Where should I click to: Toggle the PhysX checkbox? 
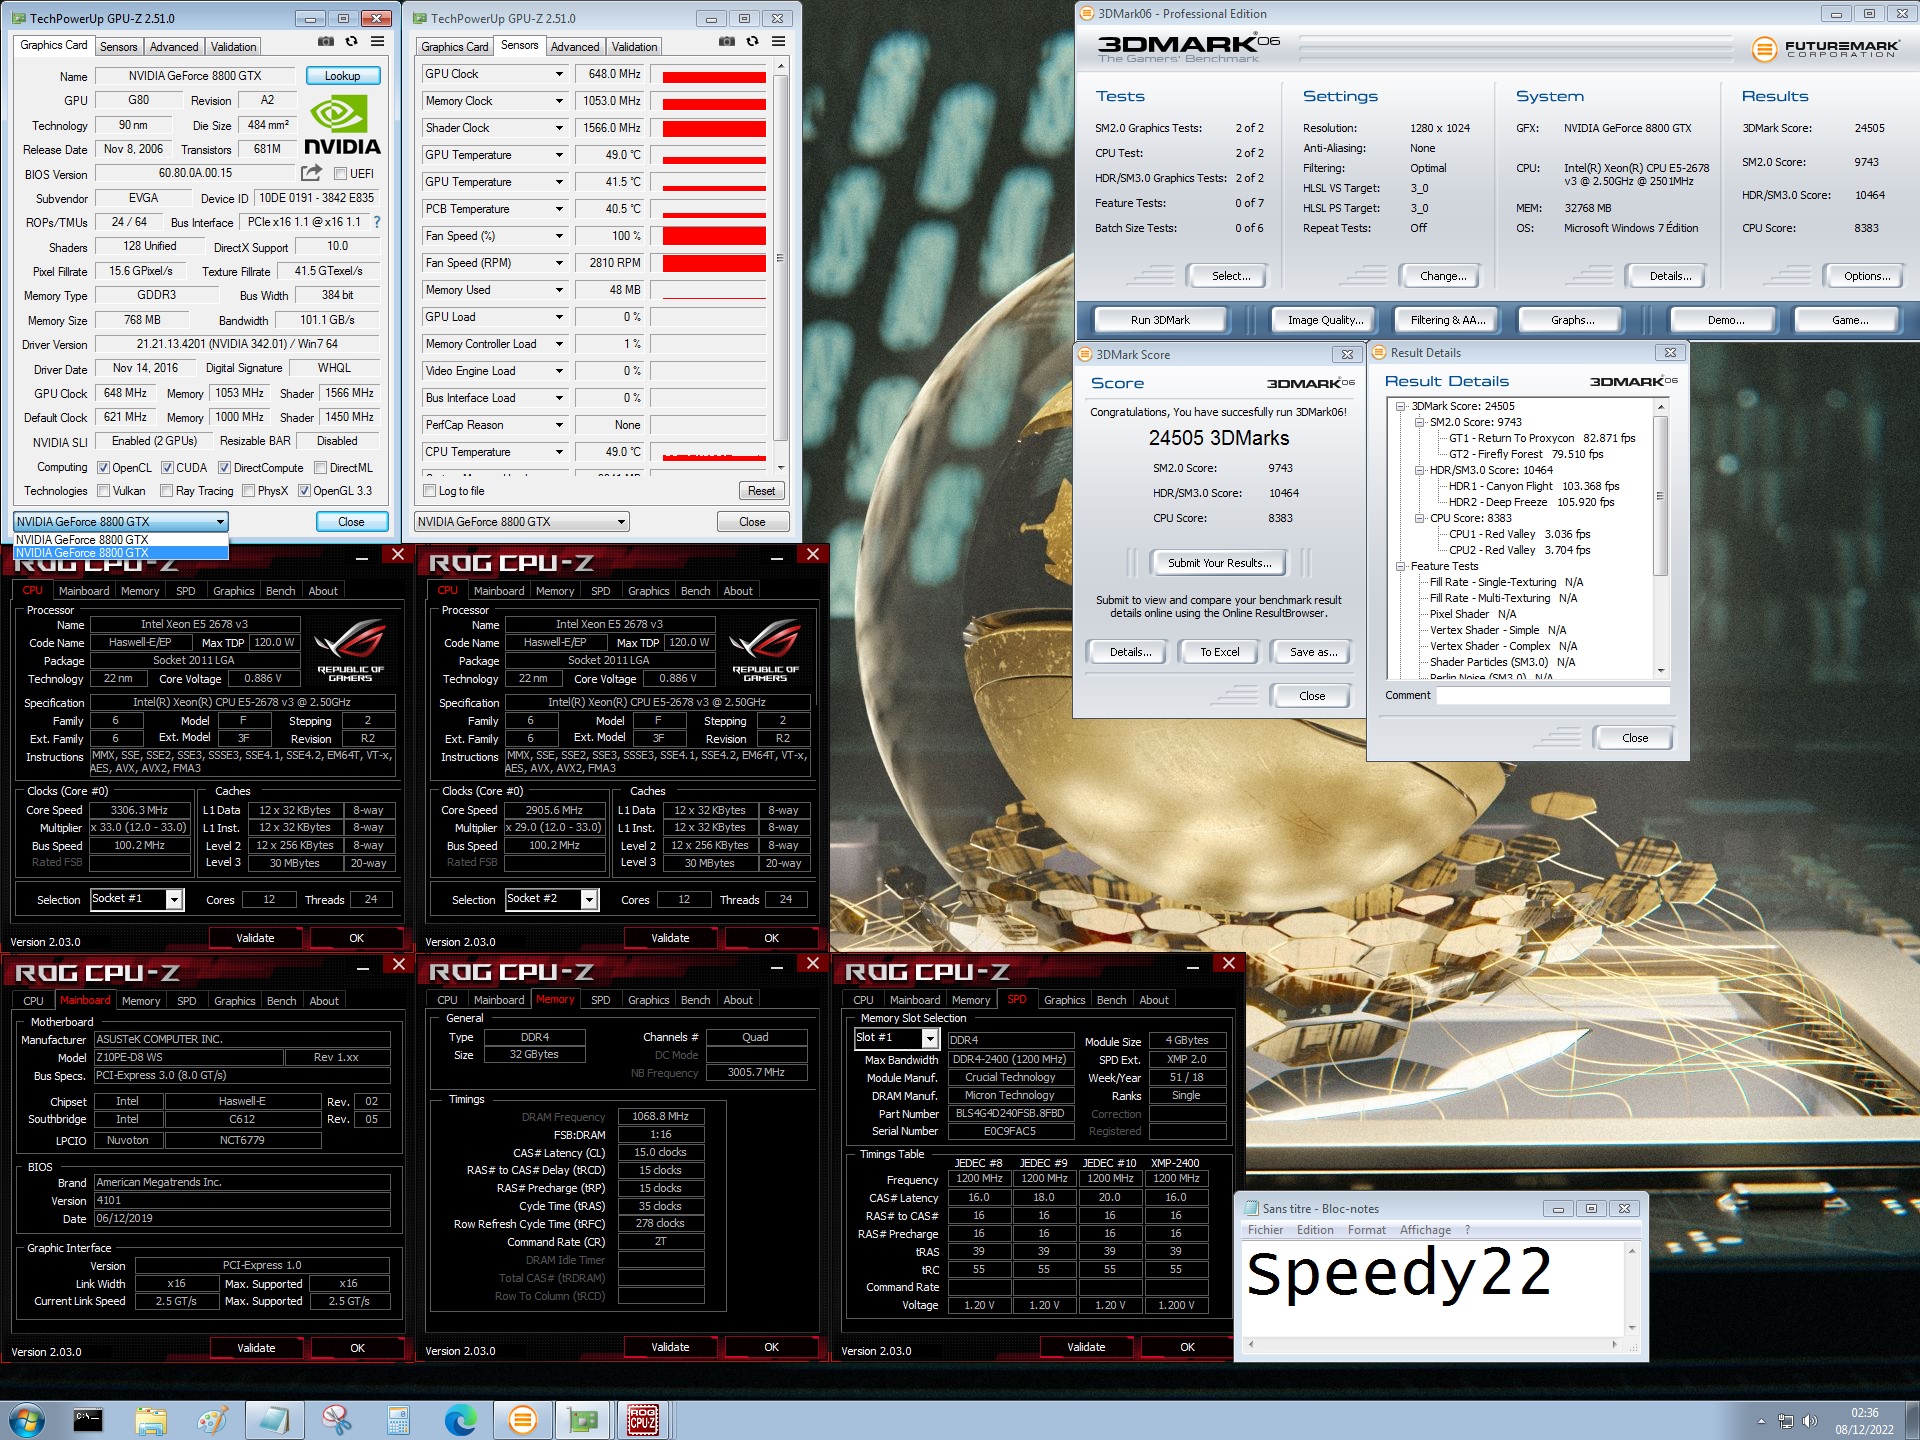point(248,491)
